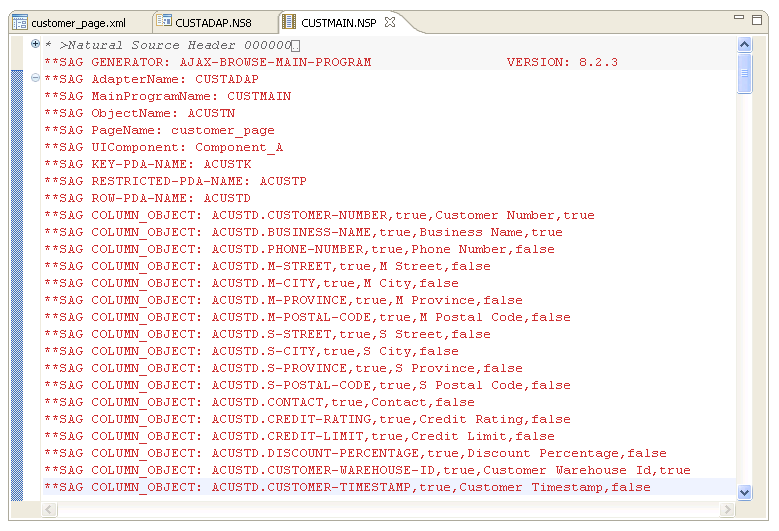Viewport: 779px width, 531px height.
Task: Open the CUSTADAP.NS8 tab
Action: (x=213, y=22)
